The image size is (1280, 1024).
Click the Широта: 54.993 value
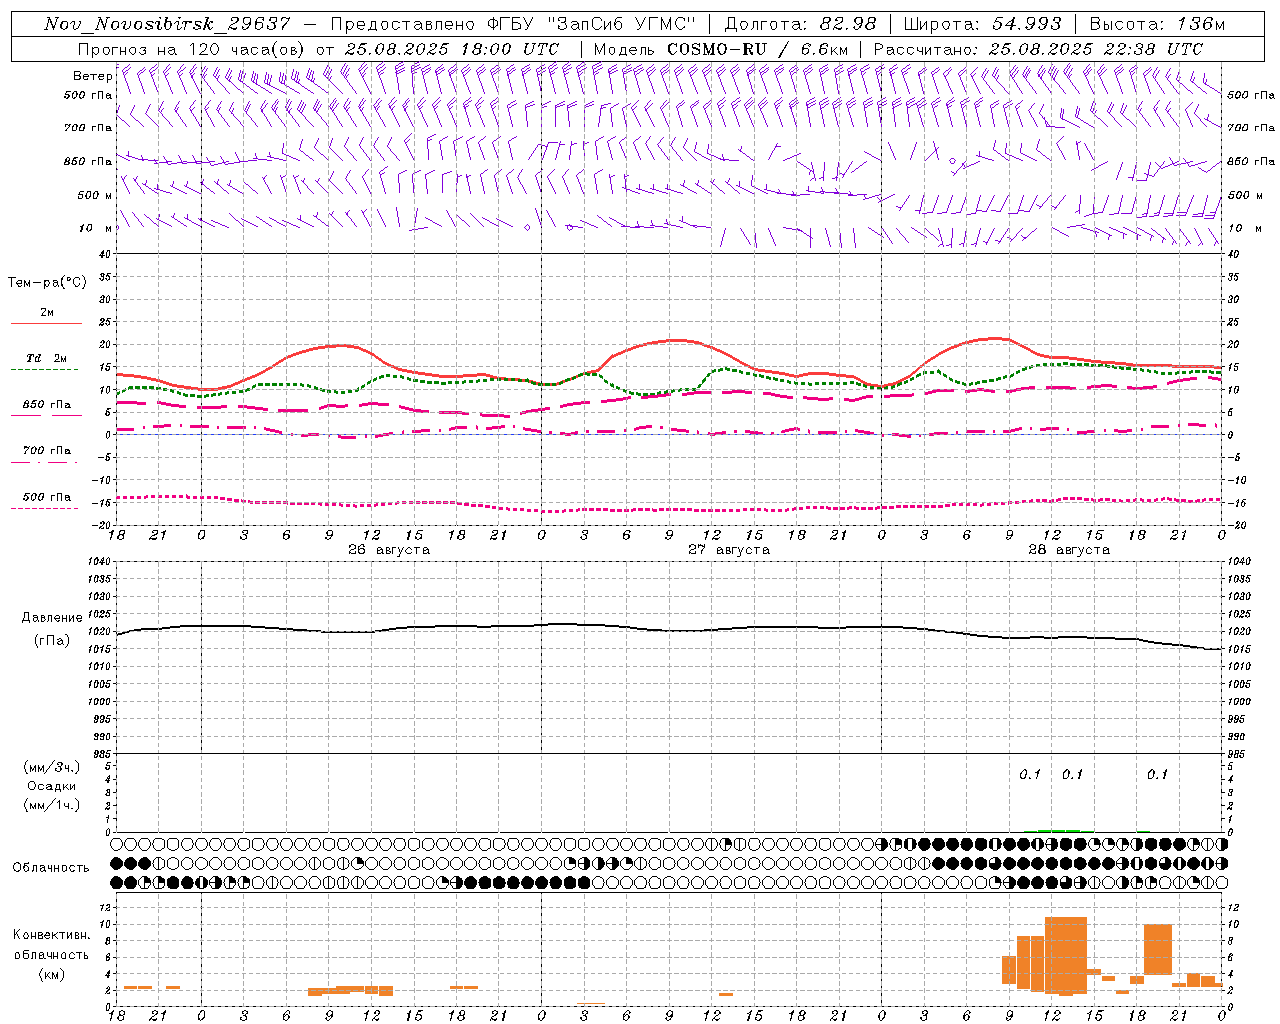click(982, 24)
